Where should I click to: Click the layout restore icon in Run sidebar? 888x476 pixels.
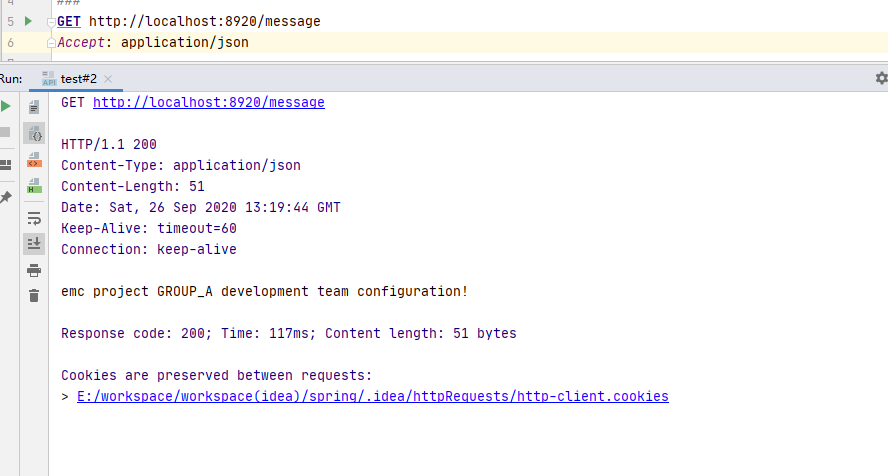click(x=6, y=164)
